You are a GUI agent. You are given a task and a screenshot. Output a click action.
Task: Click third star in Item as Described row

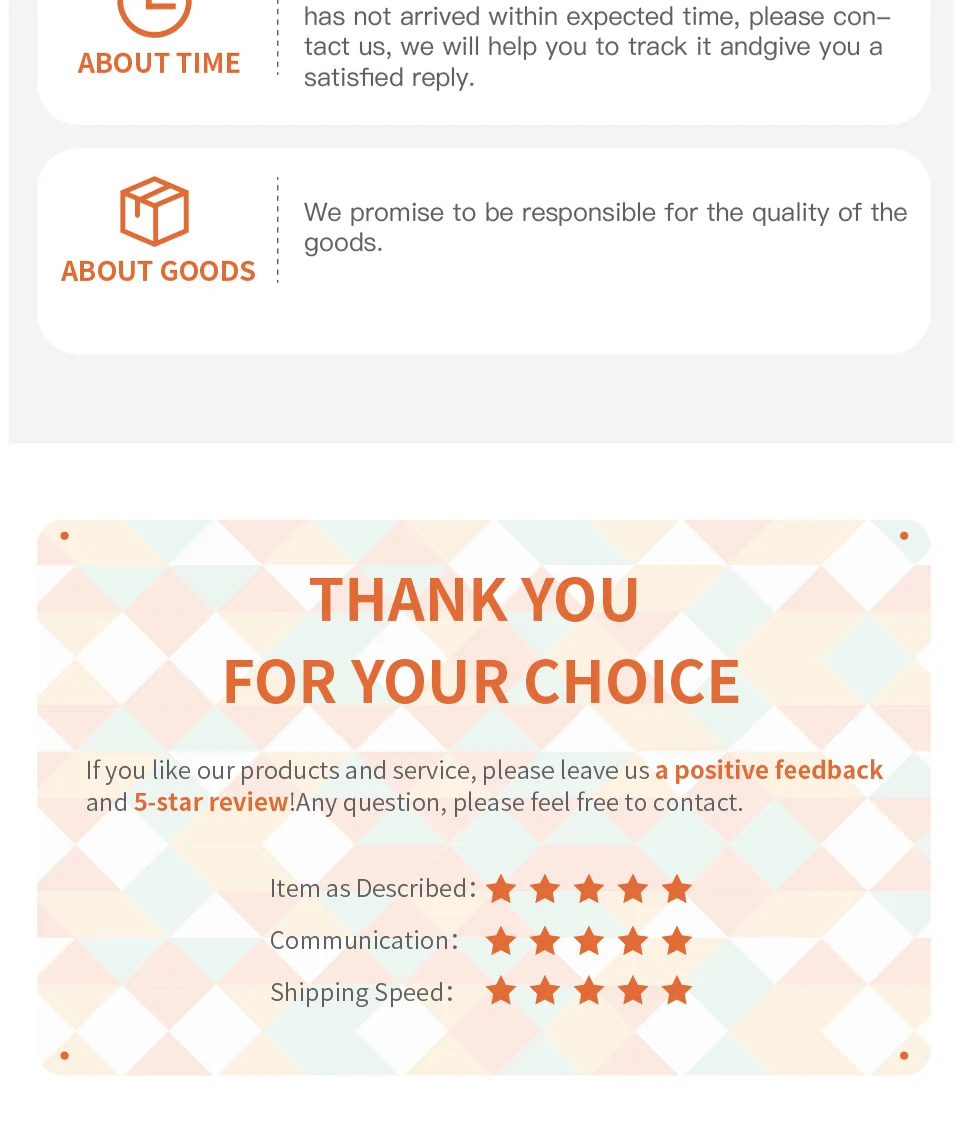(x=589, y=888)
